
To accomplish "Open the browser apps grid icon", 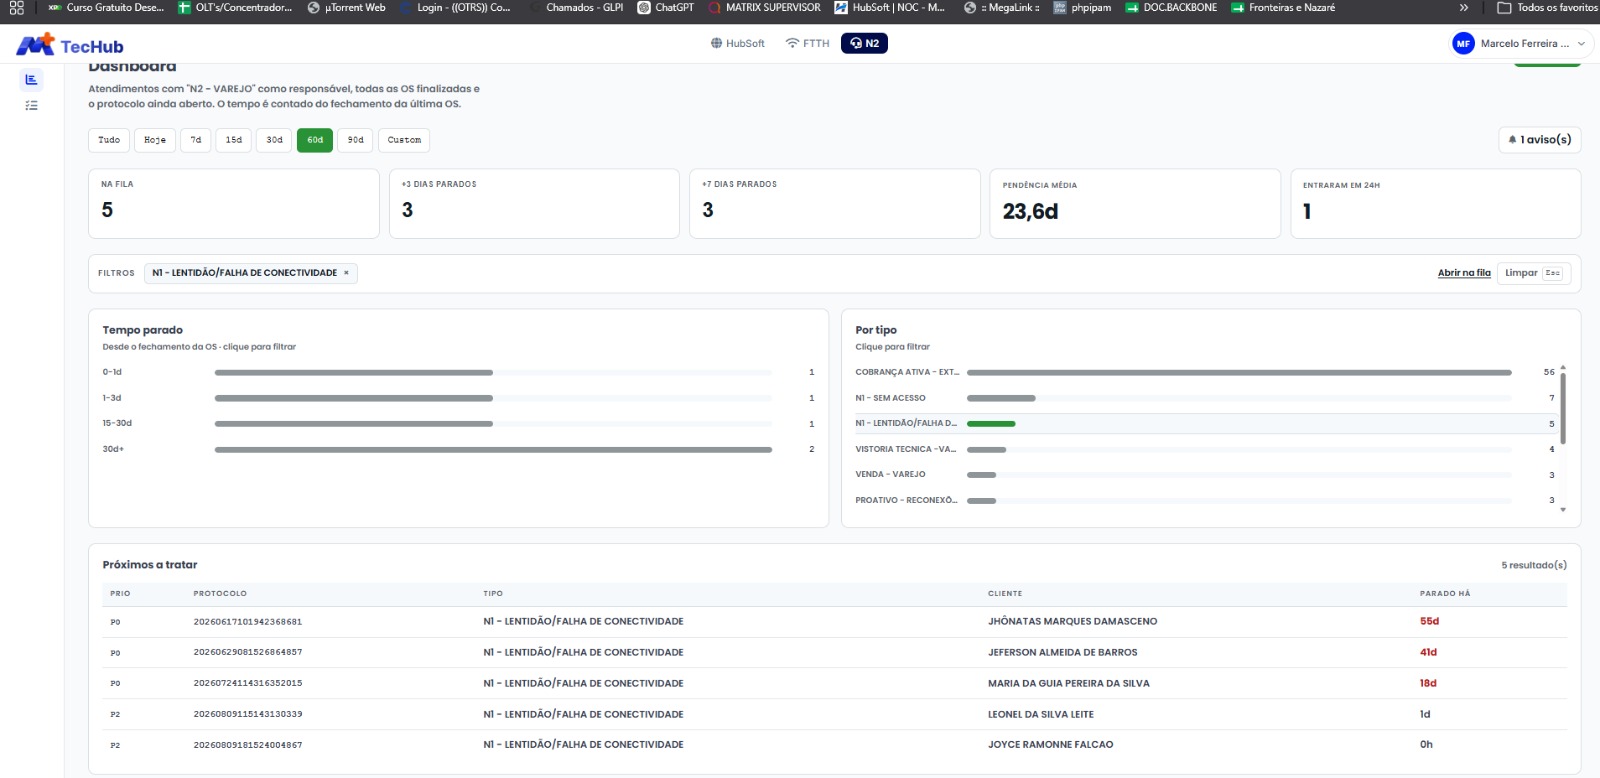I will click(x=16, y=8).
